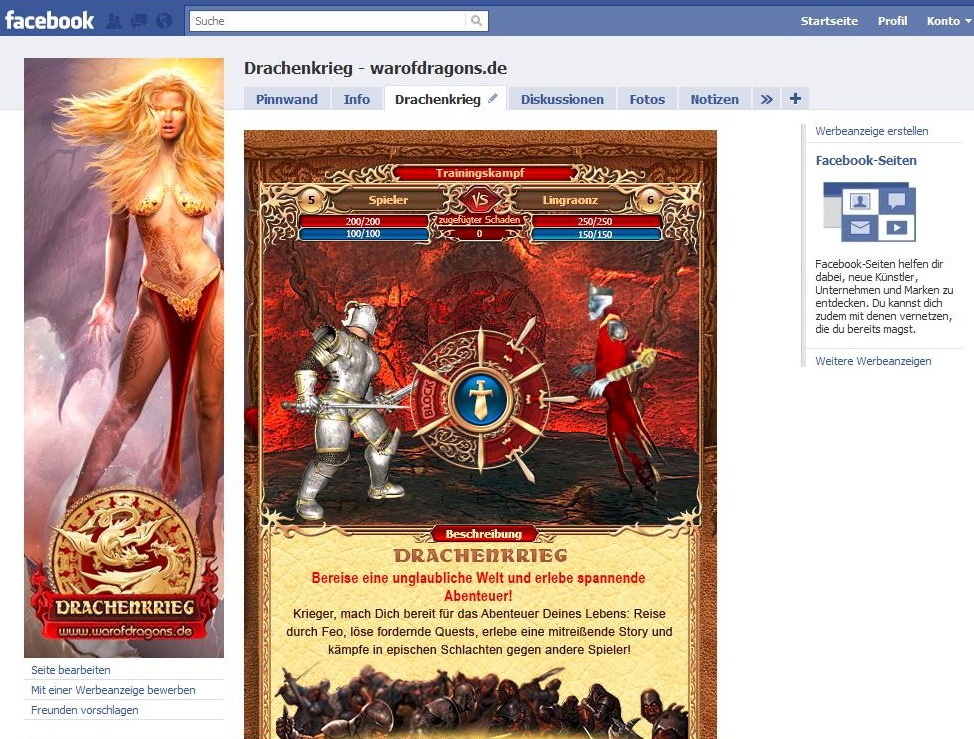The image size is (974, 739).
Task: Click the DRACHENKRIEG description heading
Action: 481,555
